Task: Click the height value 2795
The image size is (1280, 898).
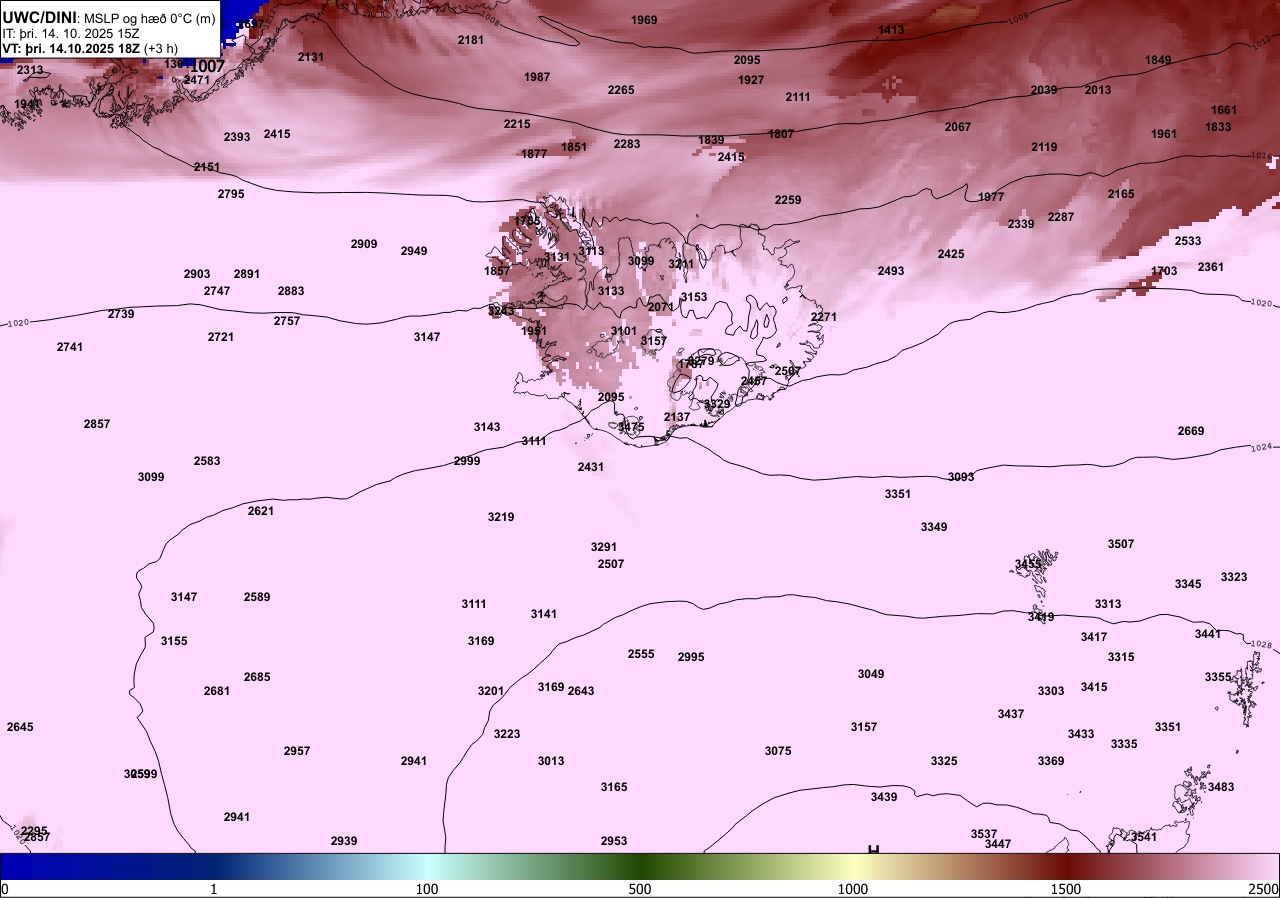Action: [x=231, y=194]
